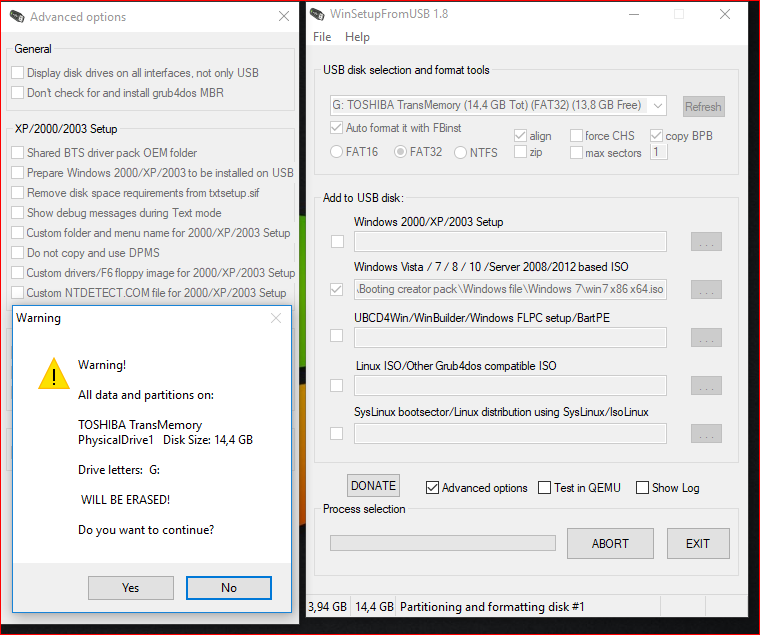Viewport: 760px width, 635px height.
Task: Enable Show debug messages during Text mode
Action: tap(18, 213)
